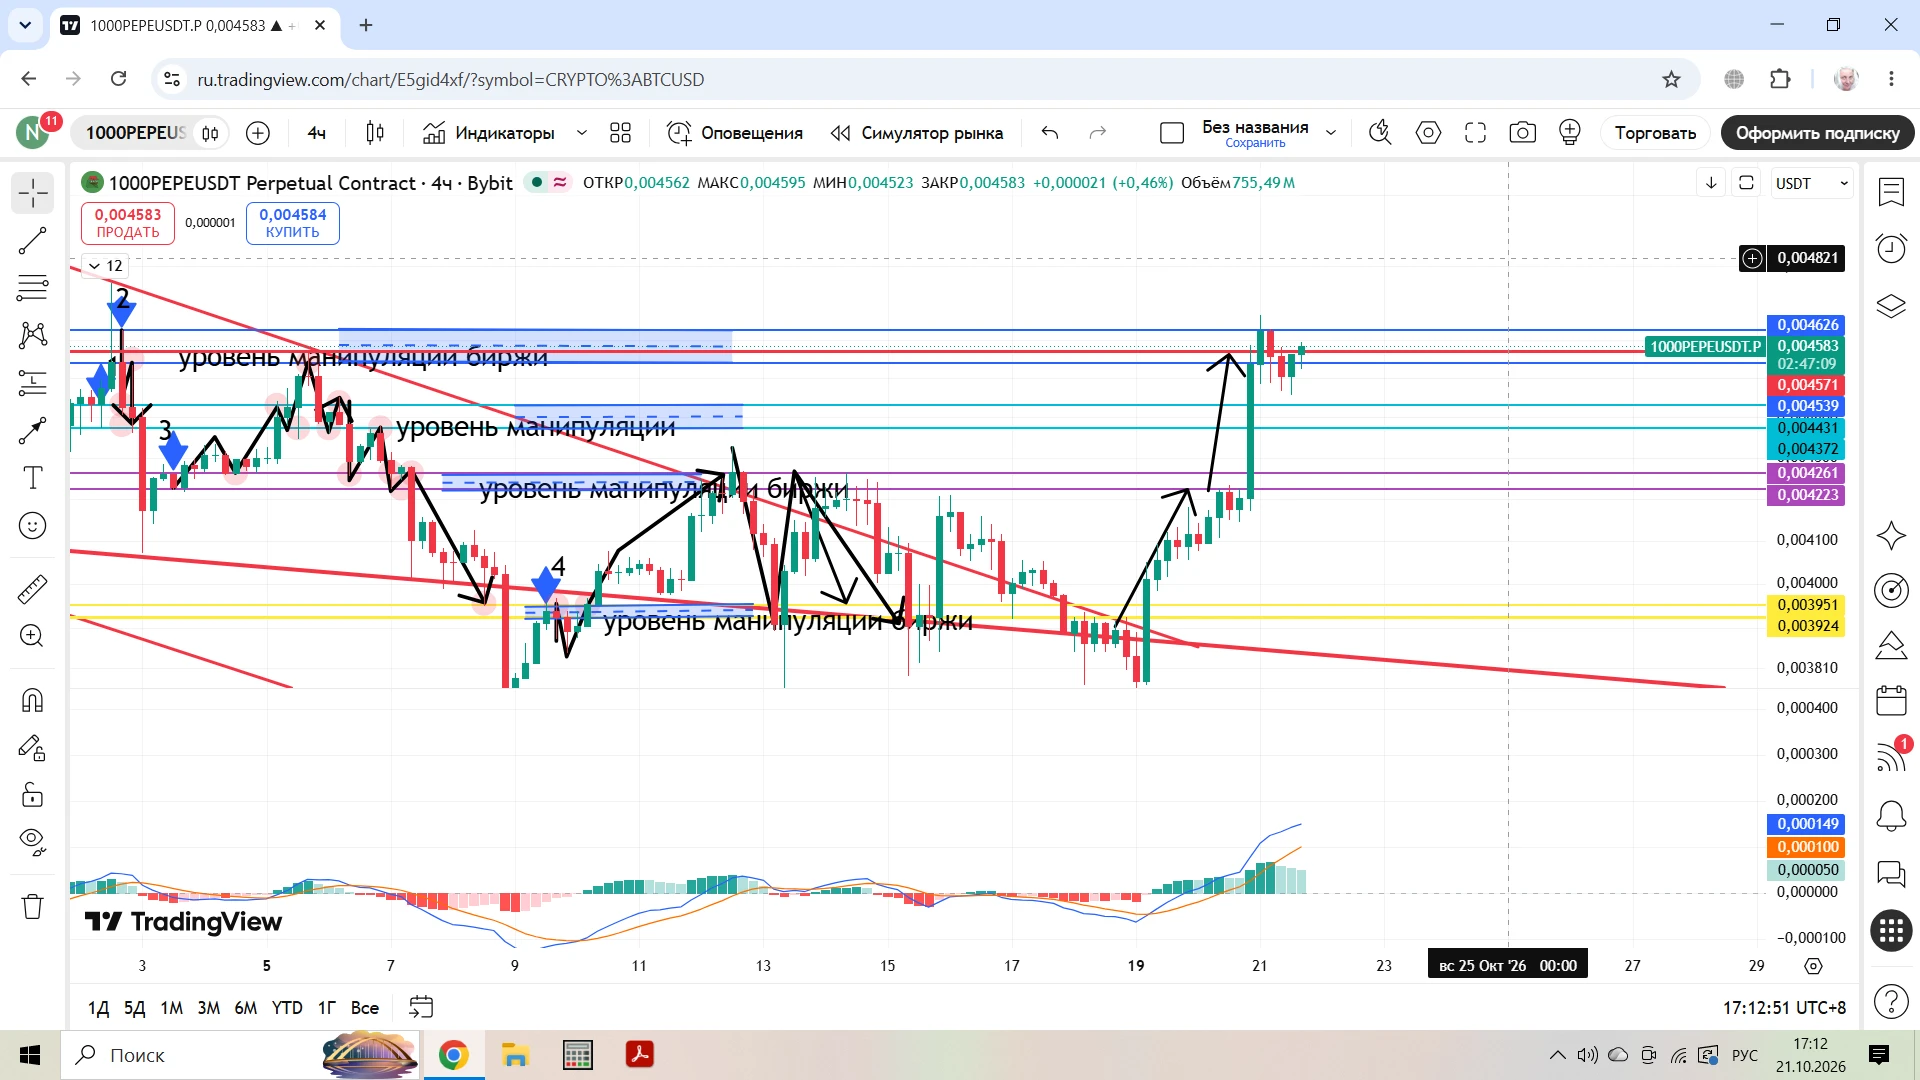Click Оформить подписку subscription button
The width and height of the screenshot is (1920, 1080).
tap(1817, 133)
